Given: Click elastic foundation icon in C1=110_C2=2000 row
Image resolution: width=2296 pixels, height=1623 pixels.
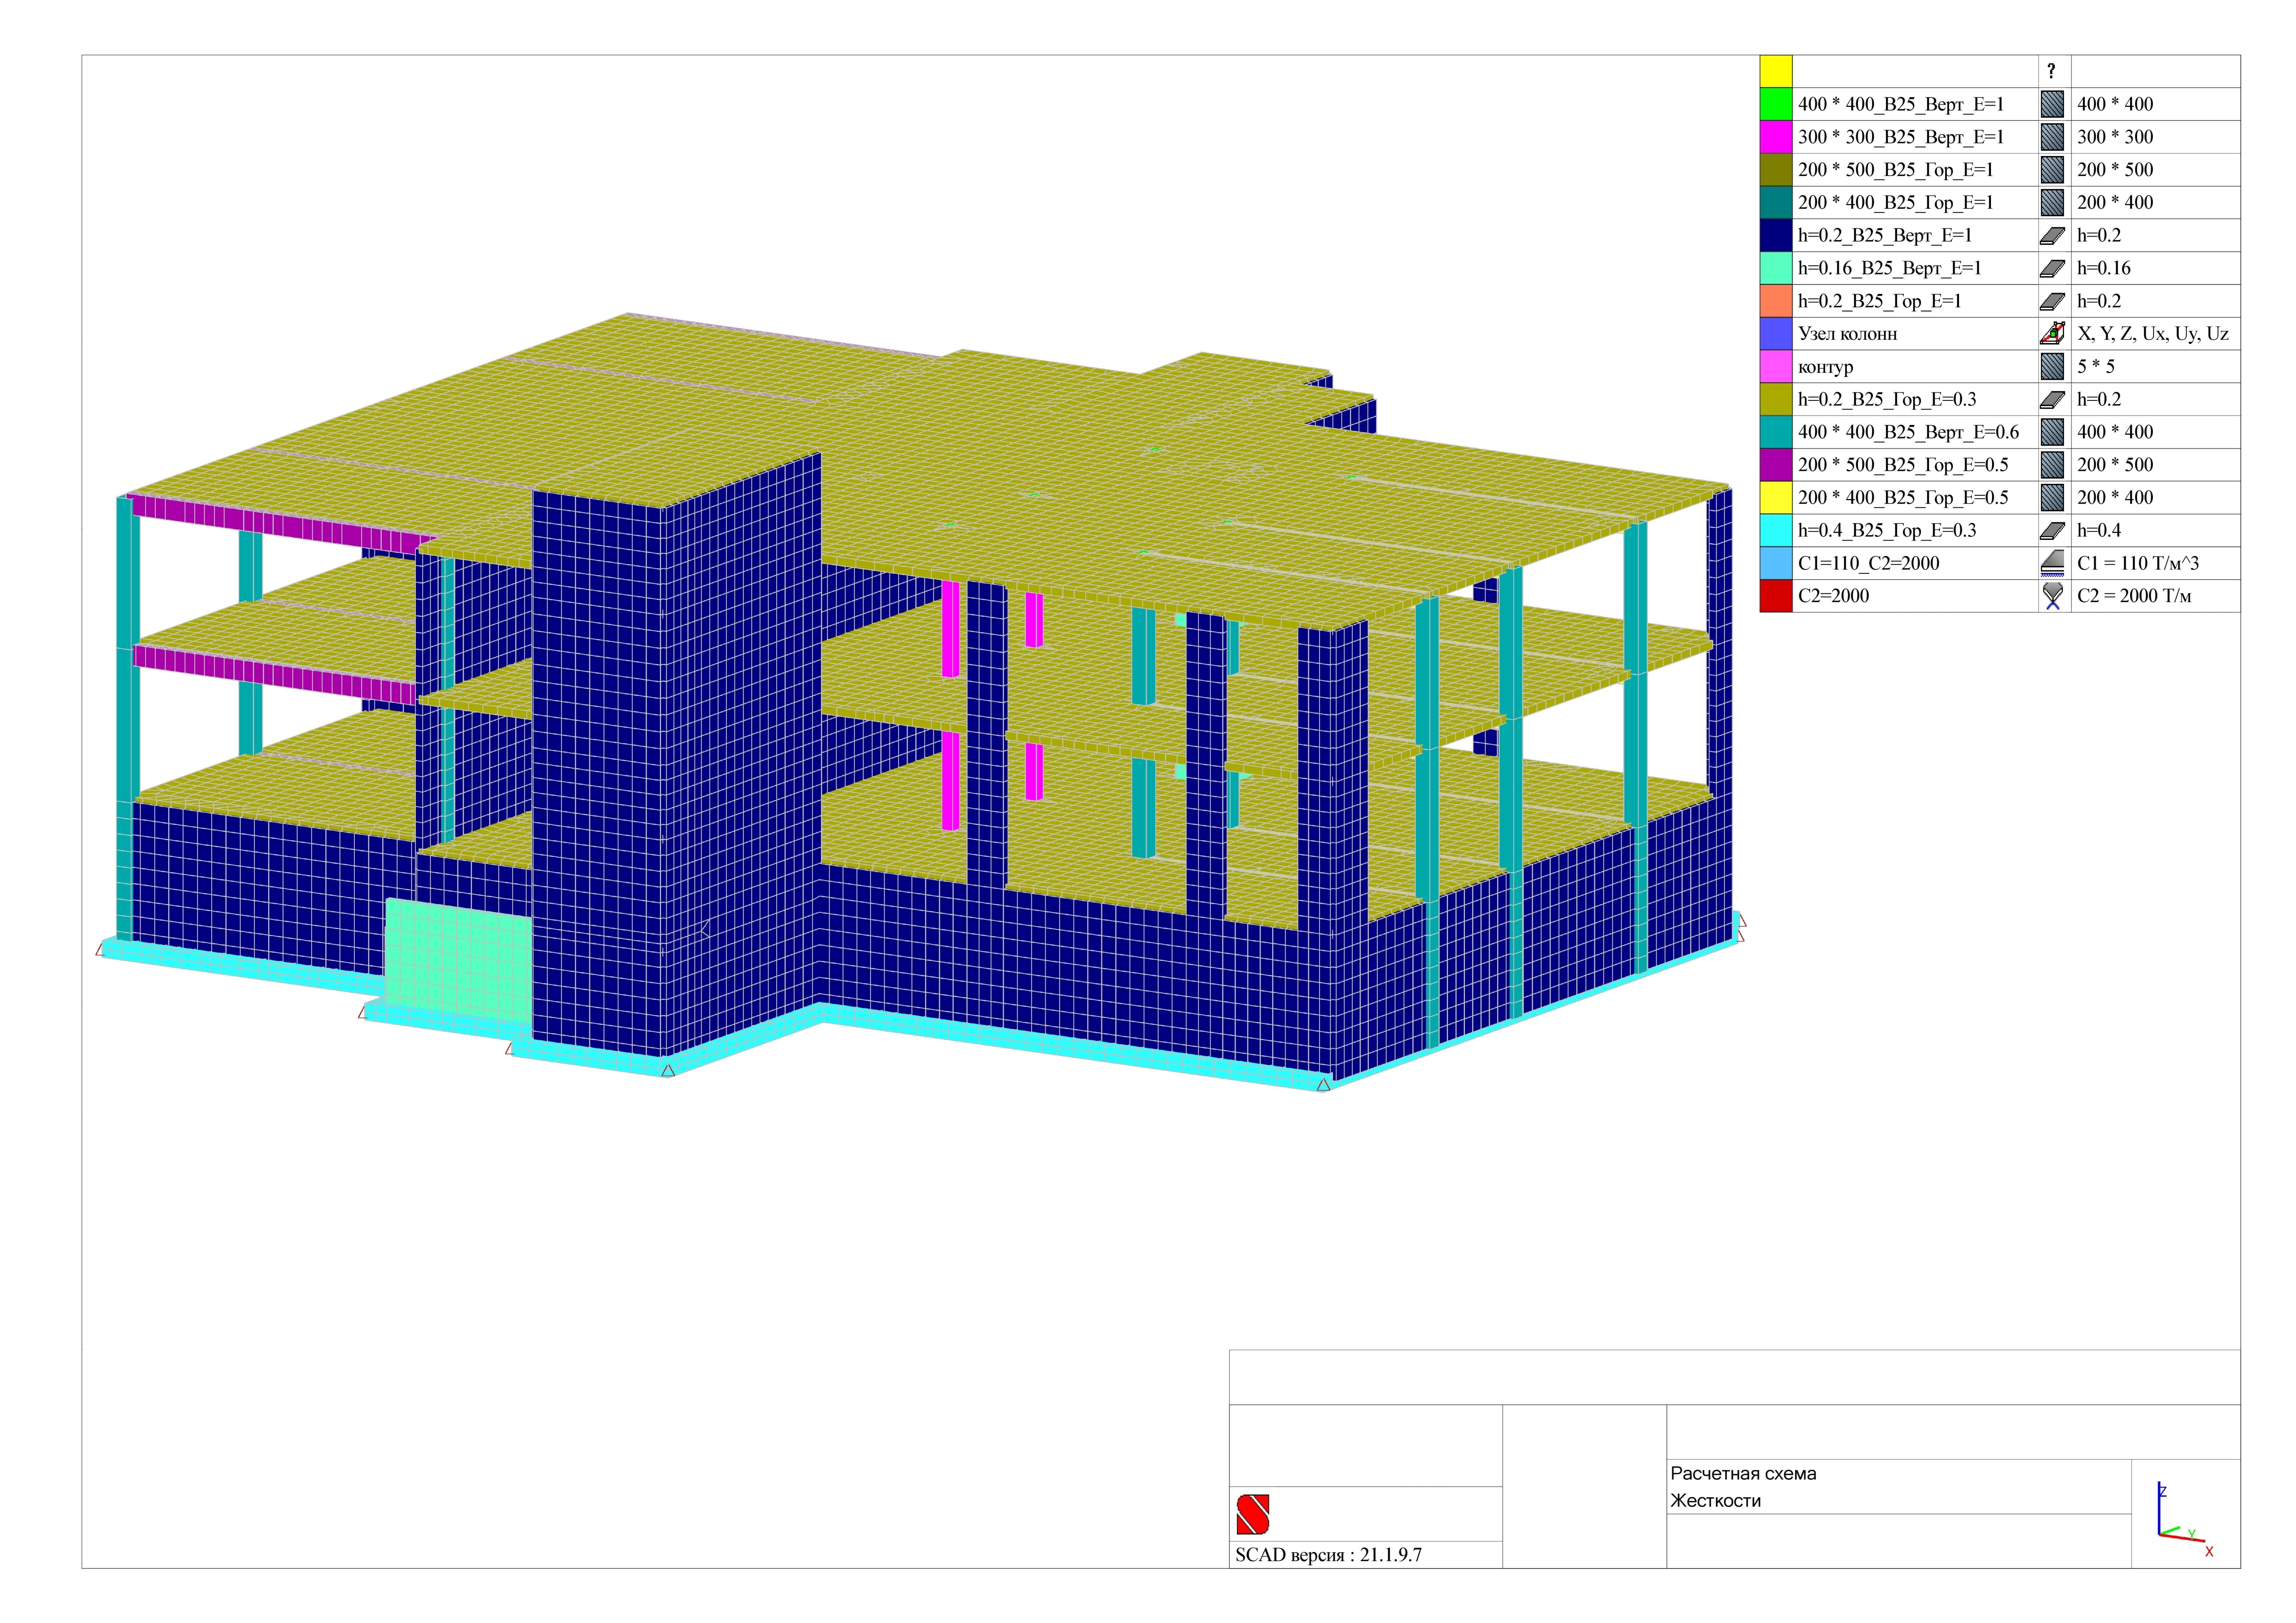Looking at the screenshot, I should [x=2052, y=563].
